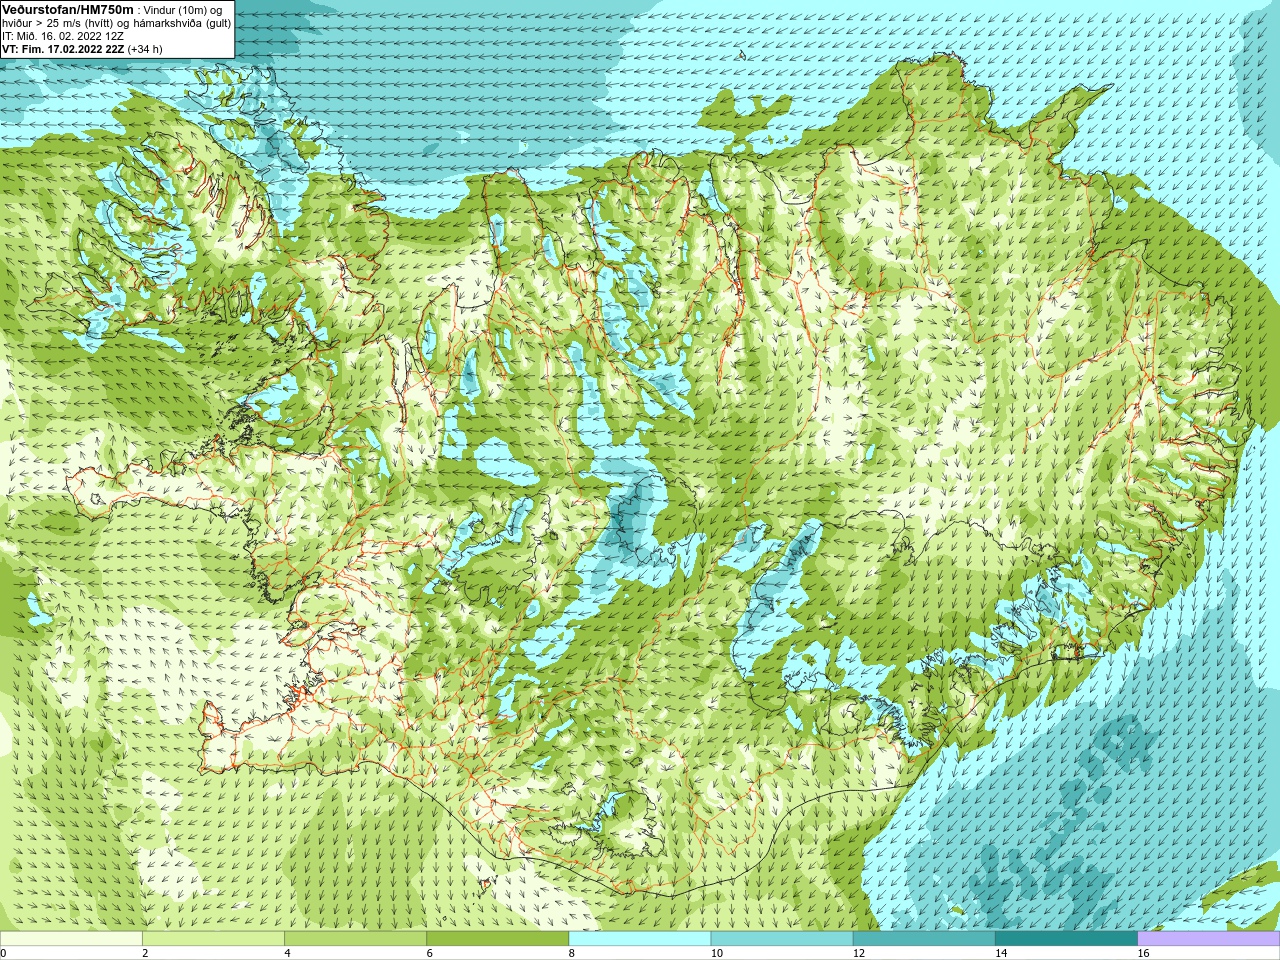Click the legend scale label 14

pos(1001,953)
